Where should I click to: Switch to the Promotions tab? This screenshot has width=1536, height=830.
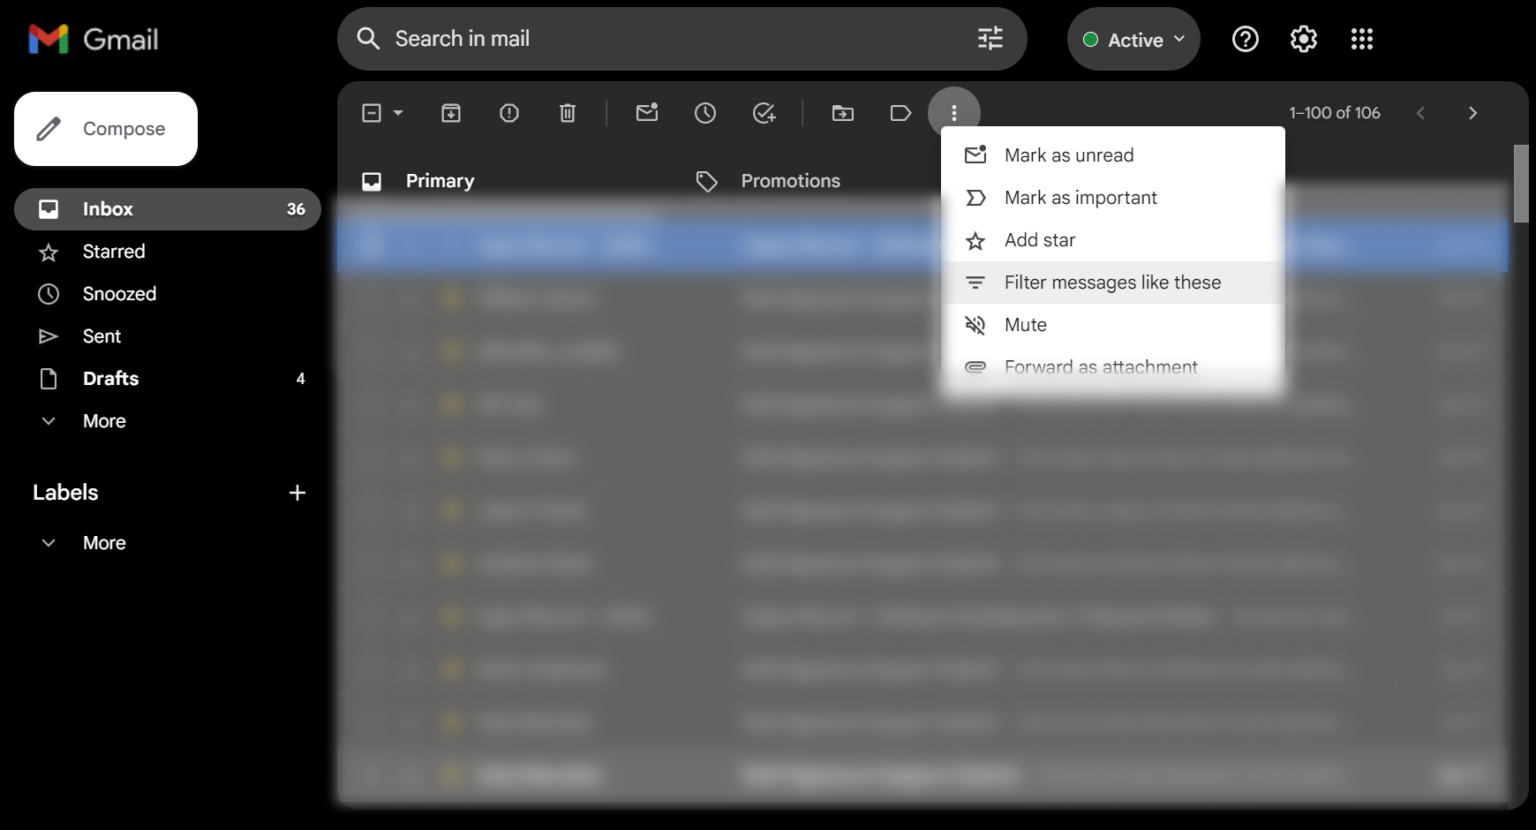coord(789,181)
